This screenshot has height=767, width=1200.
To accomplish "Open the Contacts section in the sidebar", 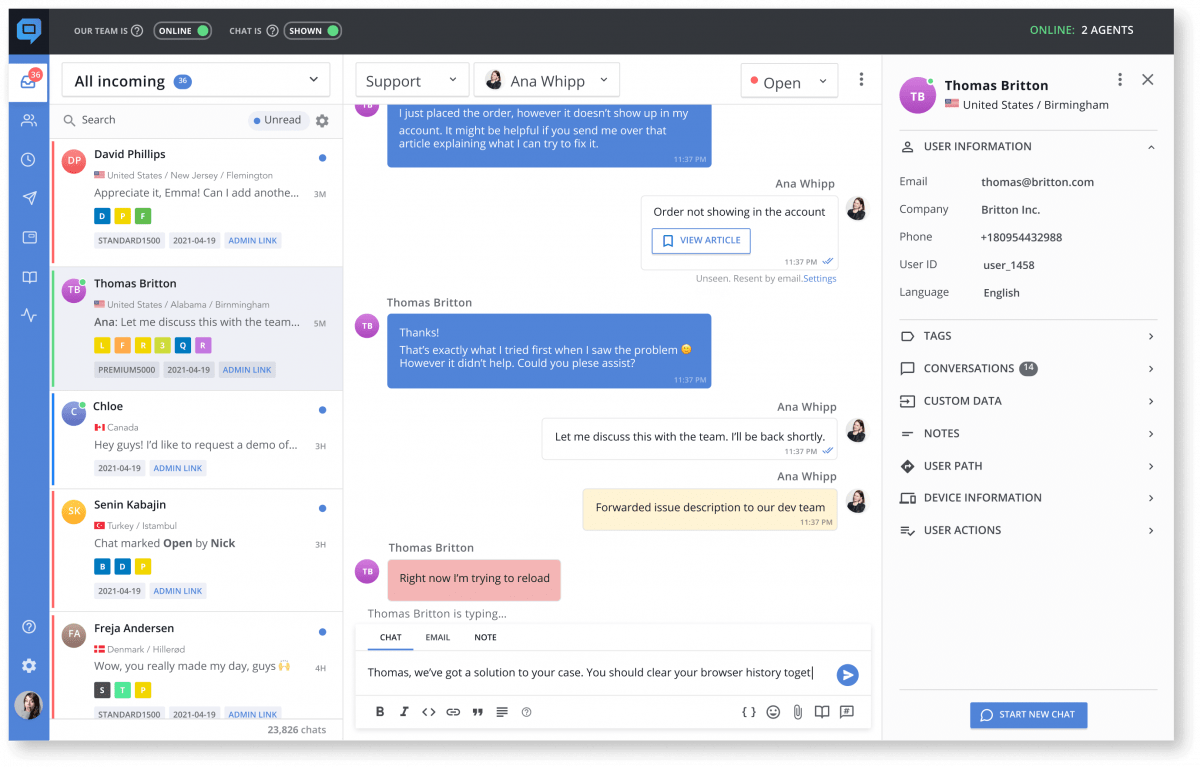I will 28,118.
